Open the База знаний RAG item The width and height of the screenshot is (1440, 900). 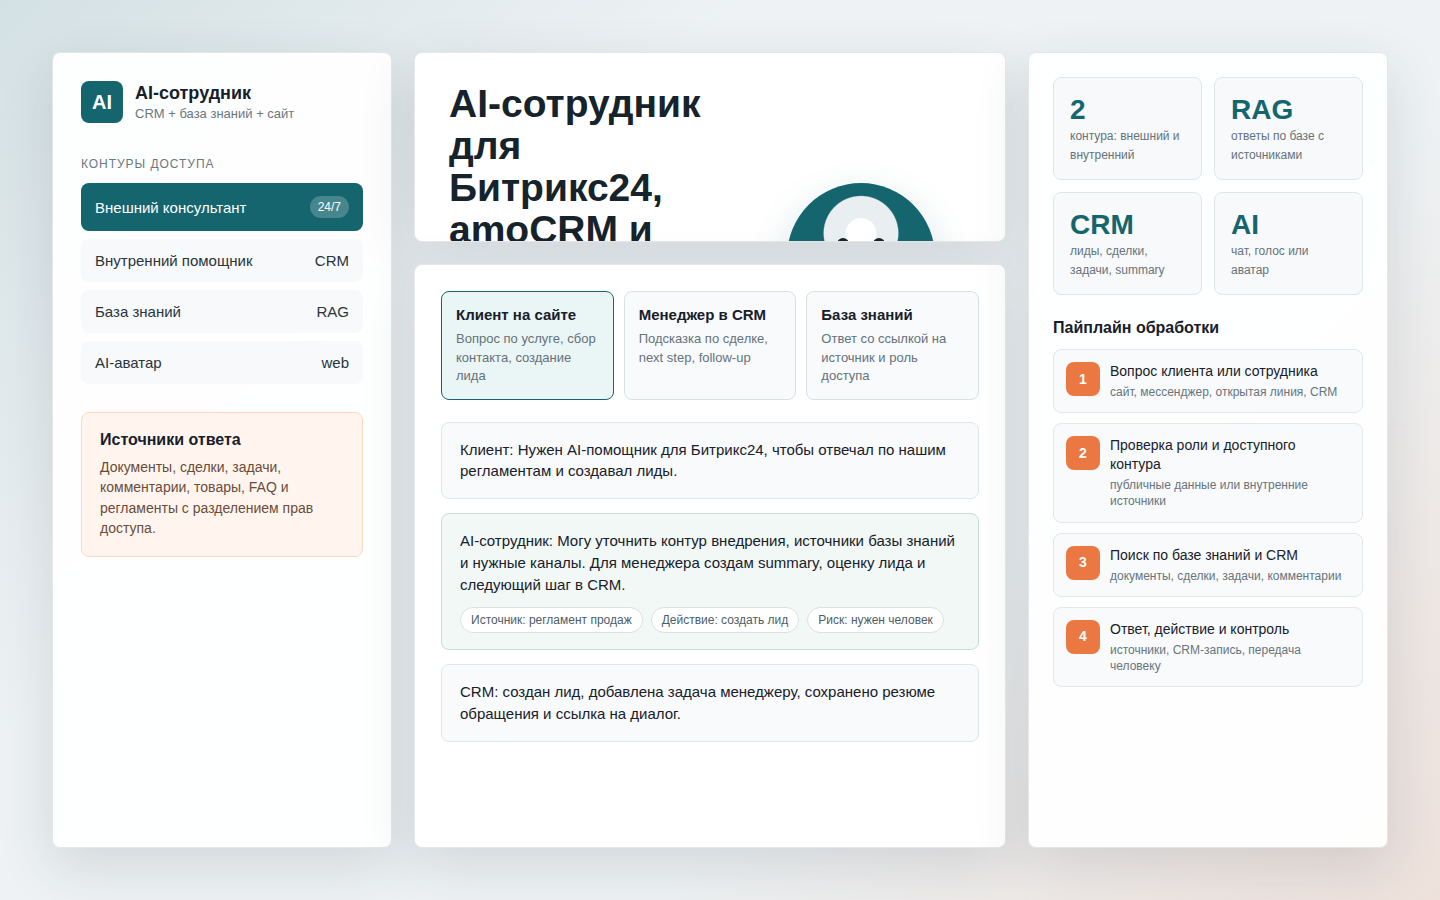(222, 312)
